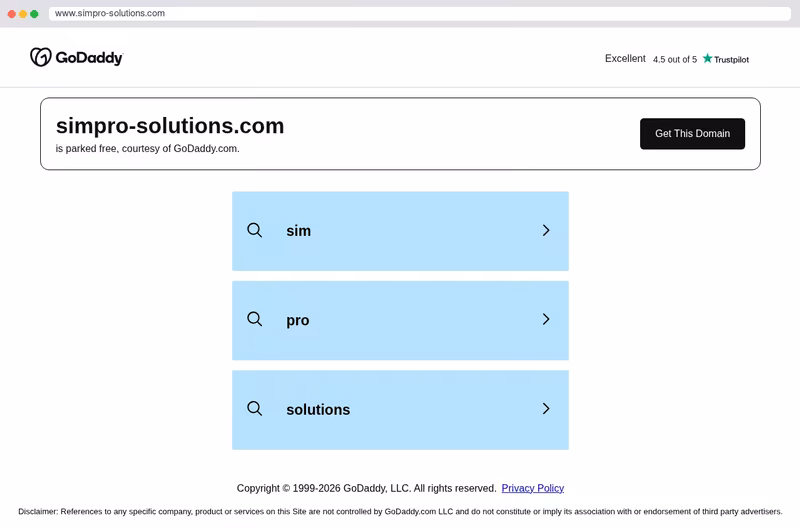This screenshot has width=800, height=528.
Task: Open the 'pro' related search link
Action: pyautogui.click(x=401, y=320)
